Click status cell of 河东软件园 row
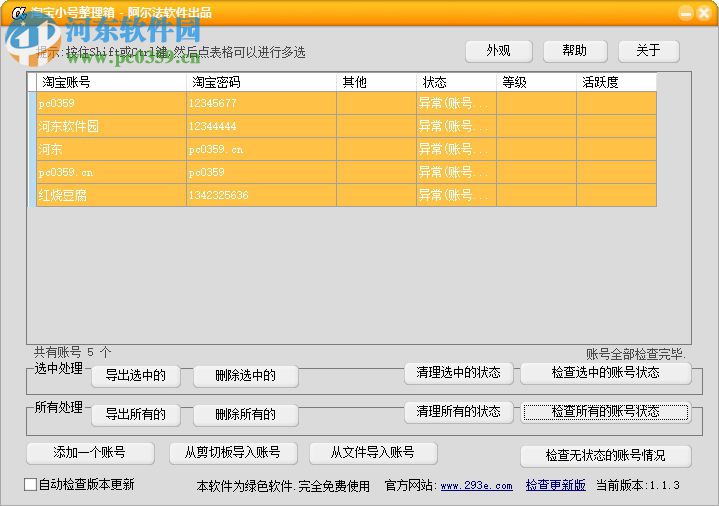The width and height of the screenshot is (719, 506). tap(456, 126)
